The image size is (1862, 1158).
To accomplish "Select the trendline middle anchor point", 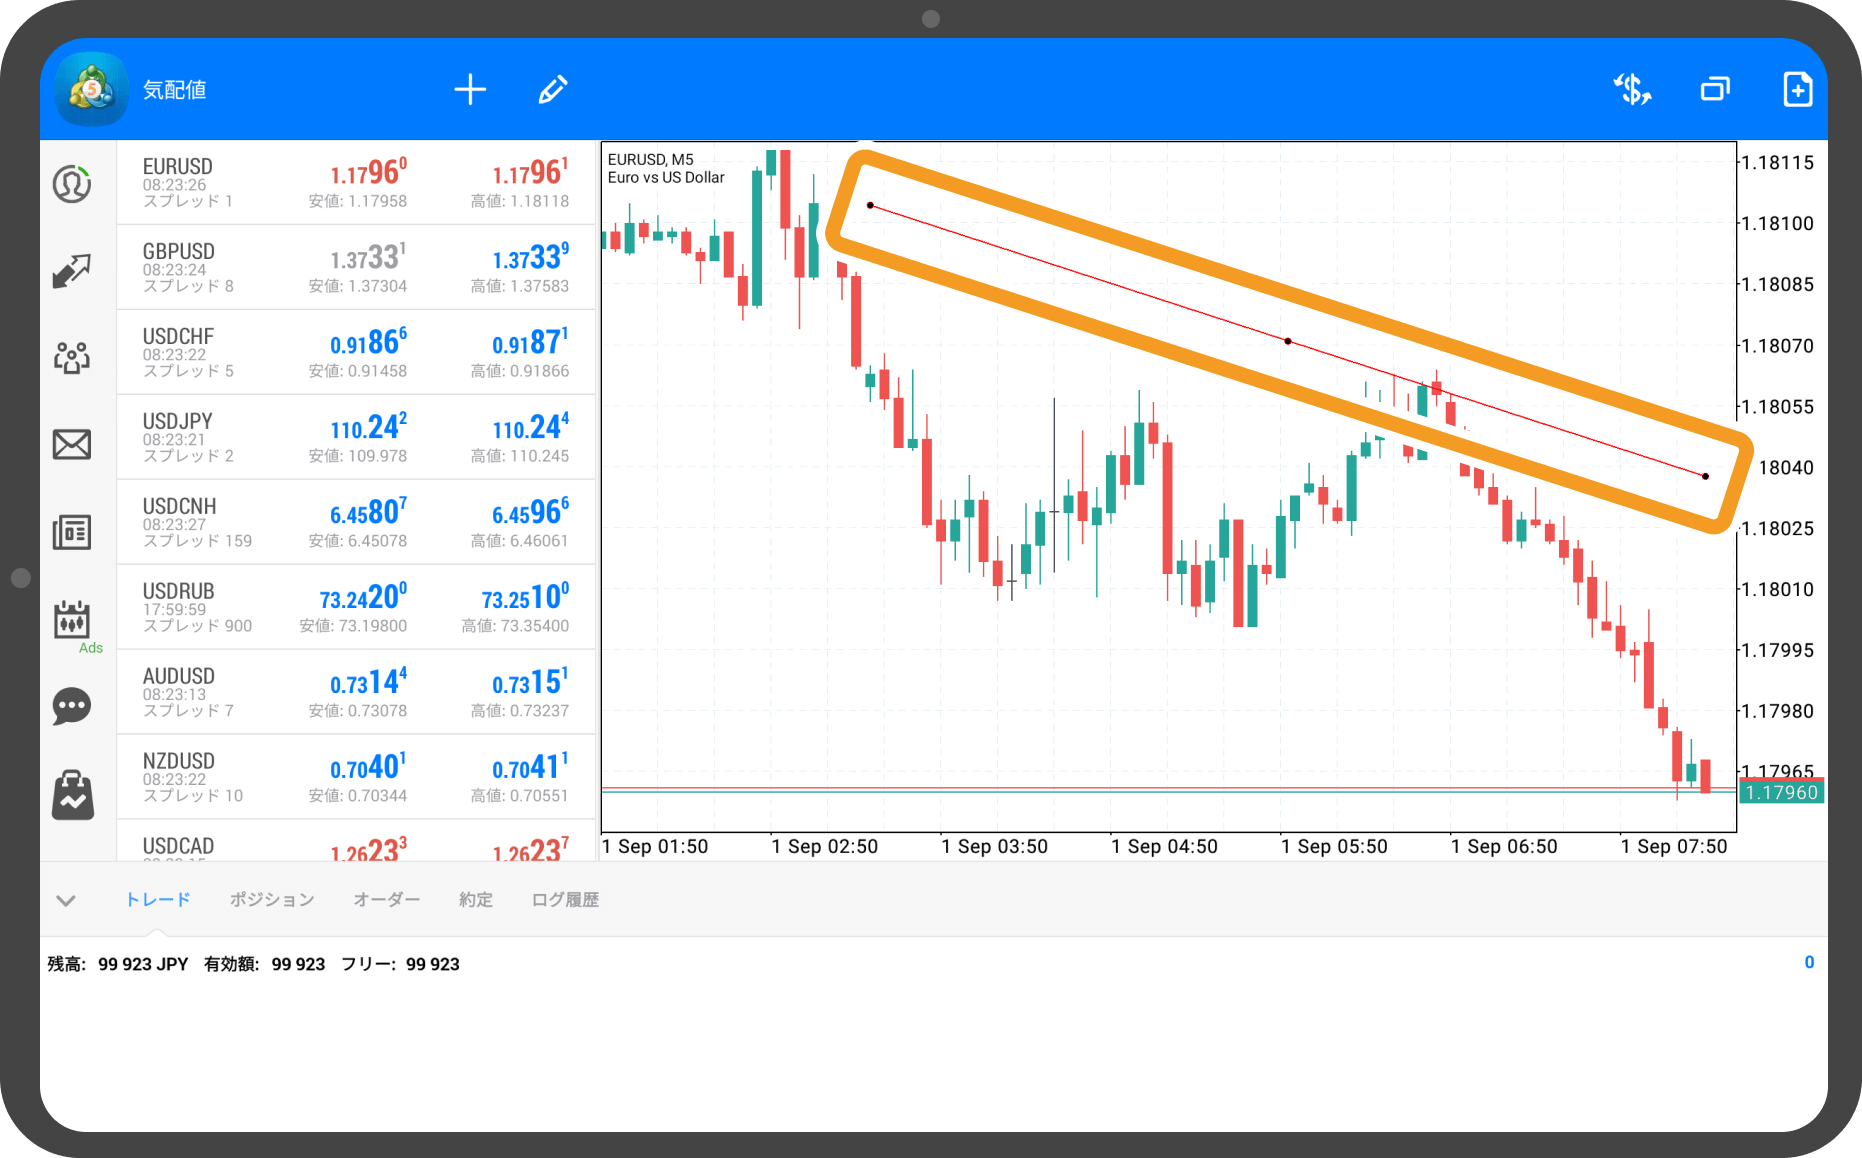I will tap(1288, 341).
